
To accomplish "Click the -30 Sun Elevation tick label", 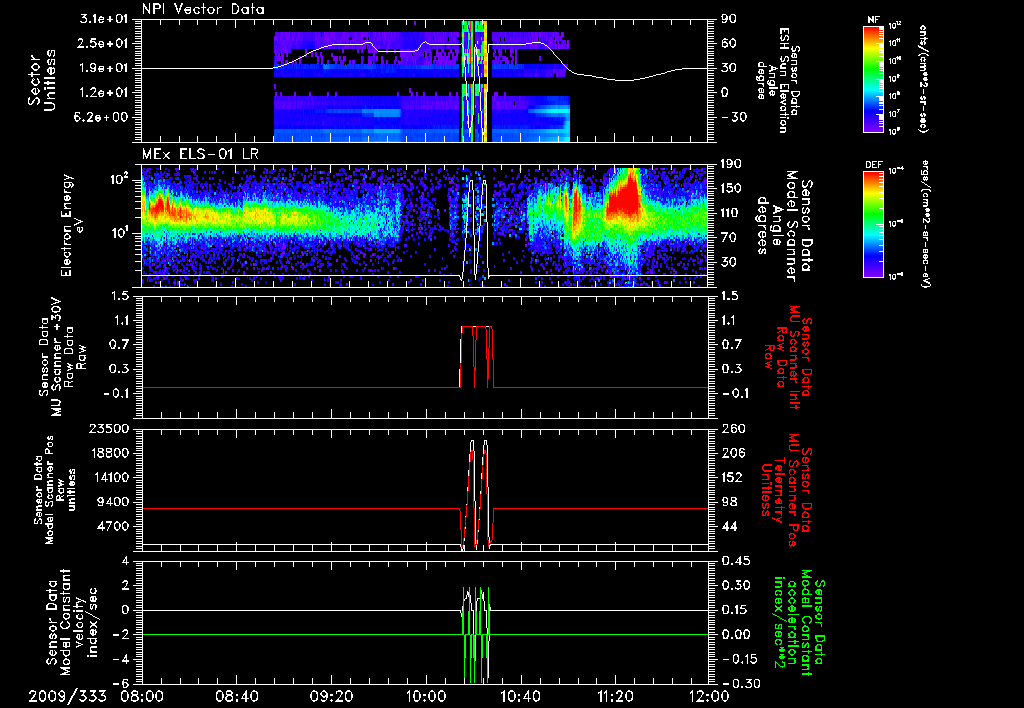I will tap(733, 118).
